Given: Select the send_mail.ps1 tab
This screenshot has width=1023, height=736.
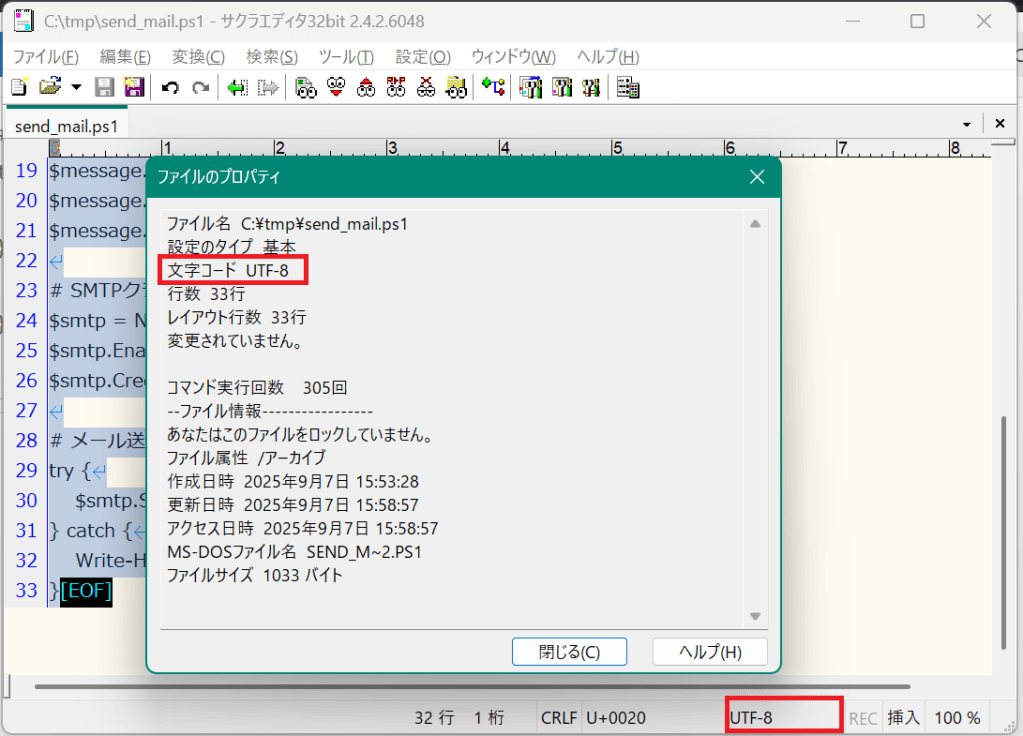Looking at the screenshot, I should pos(66,126).
